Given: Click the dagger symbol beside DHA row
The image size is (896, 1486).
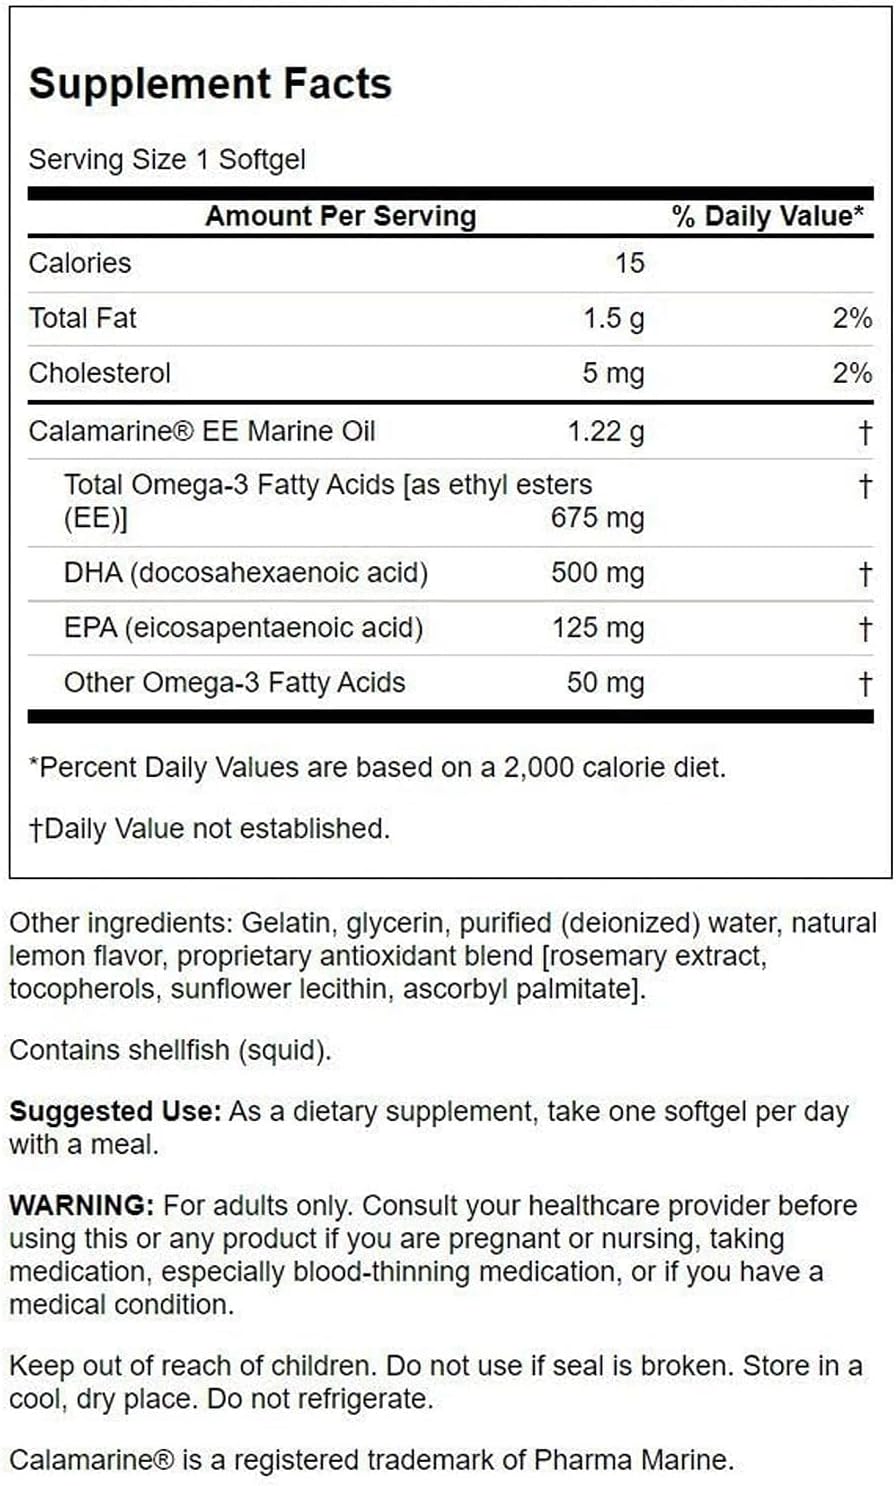Looking at the screenshot, I should (x=865, y=574).
